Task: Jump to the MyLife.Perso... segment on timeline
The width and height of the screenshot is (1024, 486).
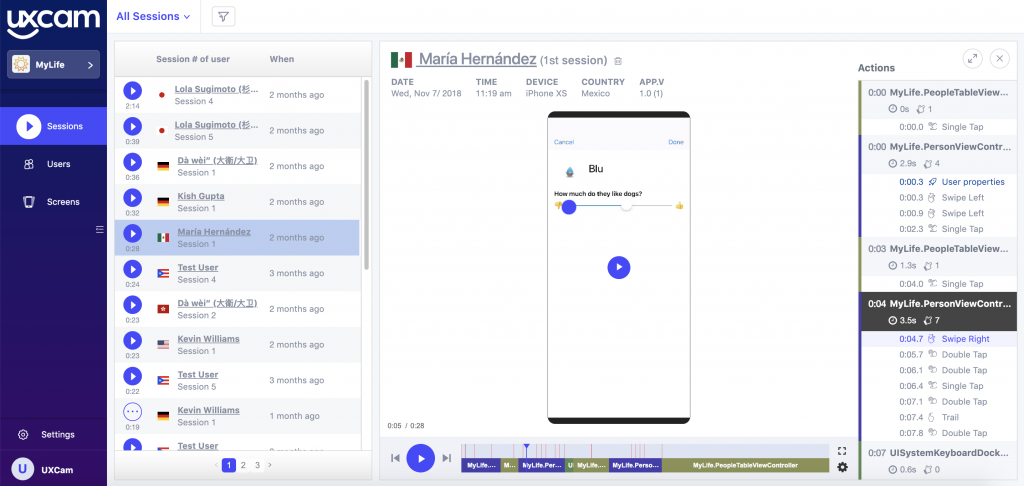Action: (635, 465)
